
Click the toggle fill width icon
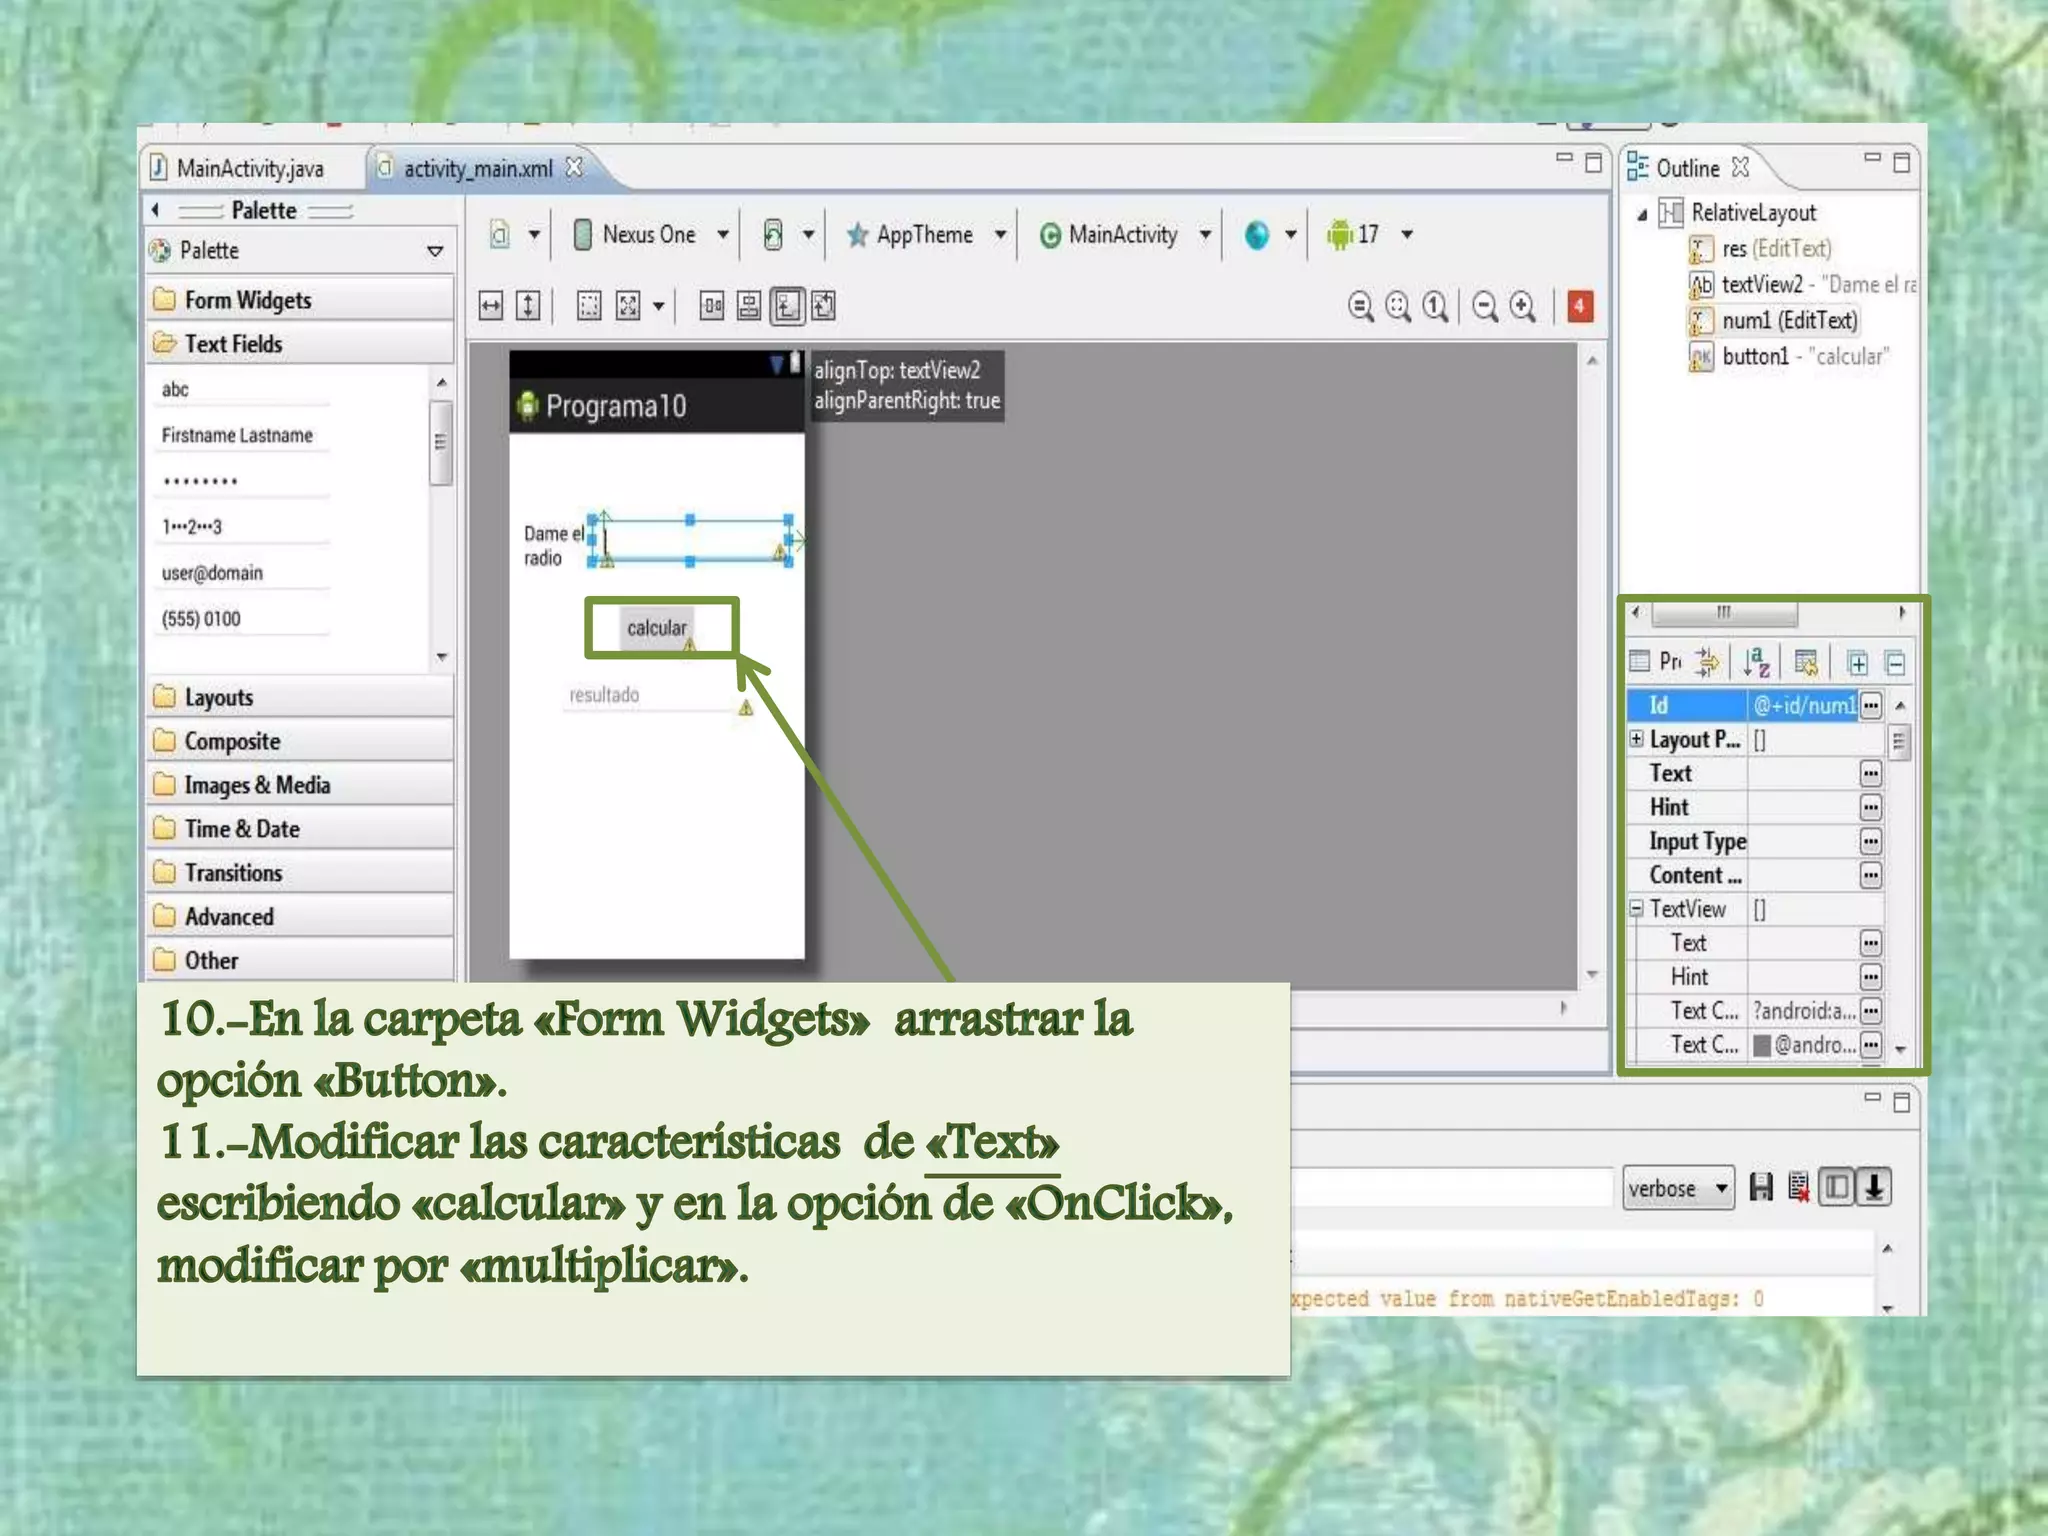(490, 306)
